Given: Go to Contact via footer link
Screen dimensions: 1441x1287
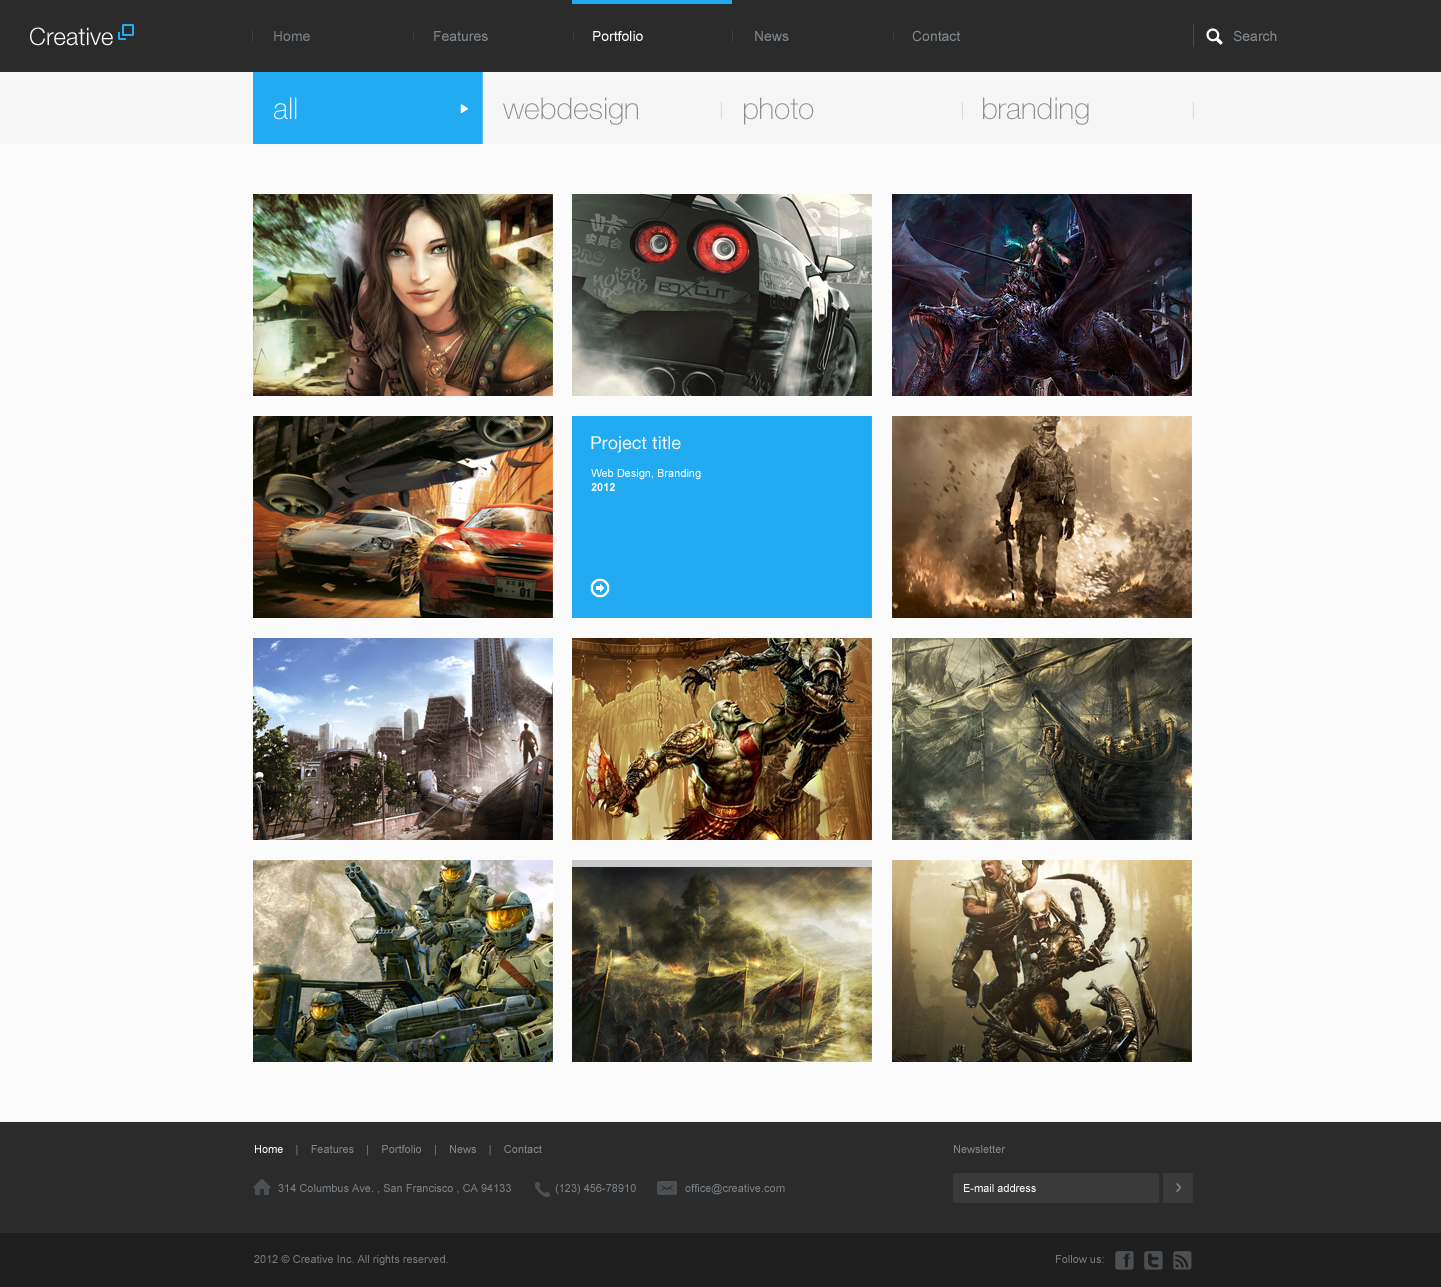Looking at the screenshot, I should point(523,1149).
